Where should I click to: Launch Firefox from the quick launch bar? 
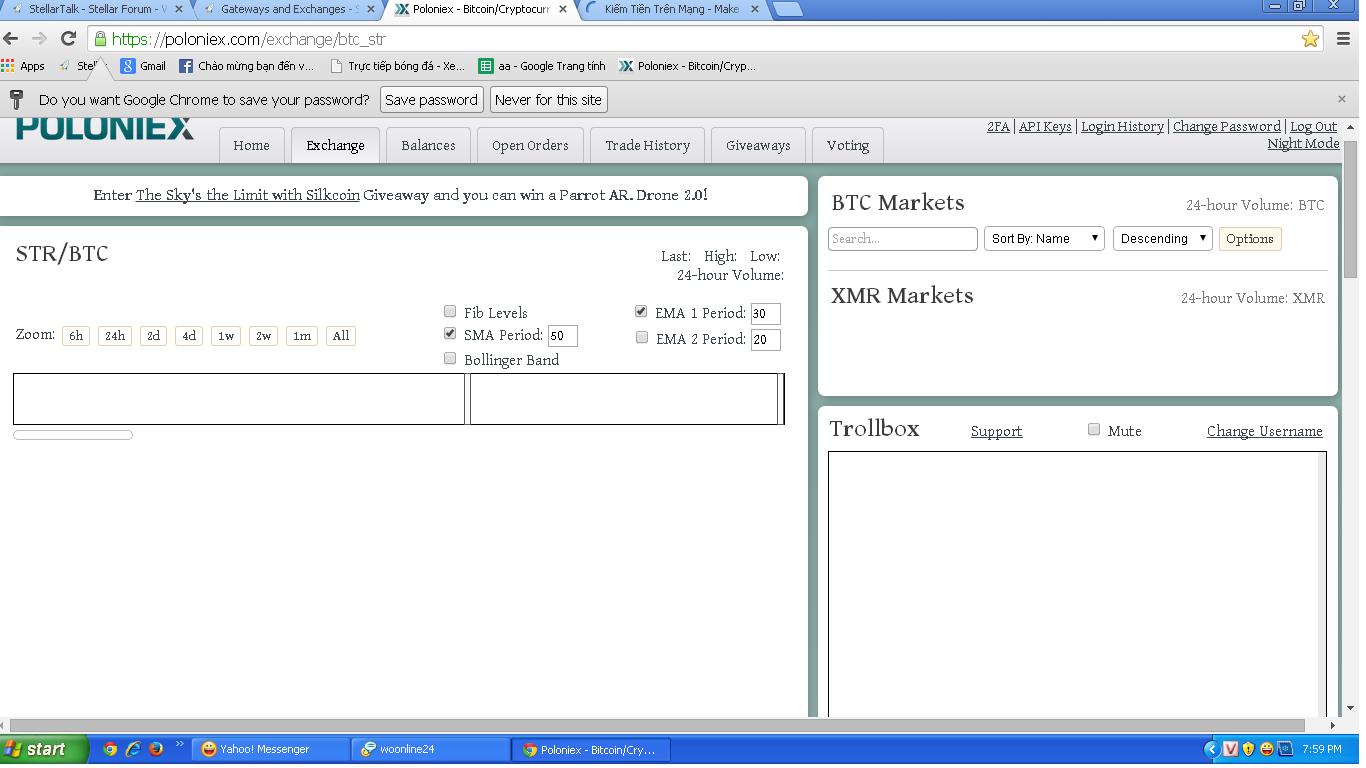pyautogui.click(x=156, y=749)
